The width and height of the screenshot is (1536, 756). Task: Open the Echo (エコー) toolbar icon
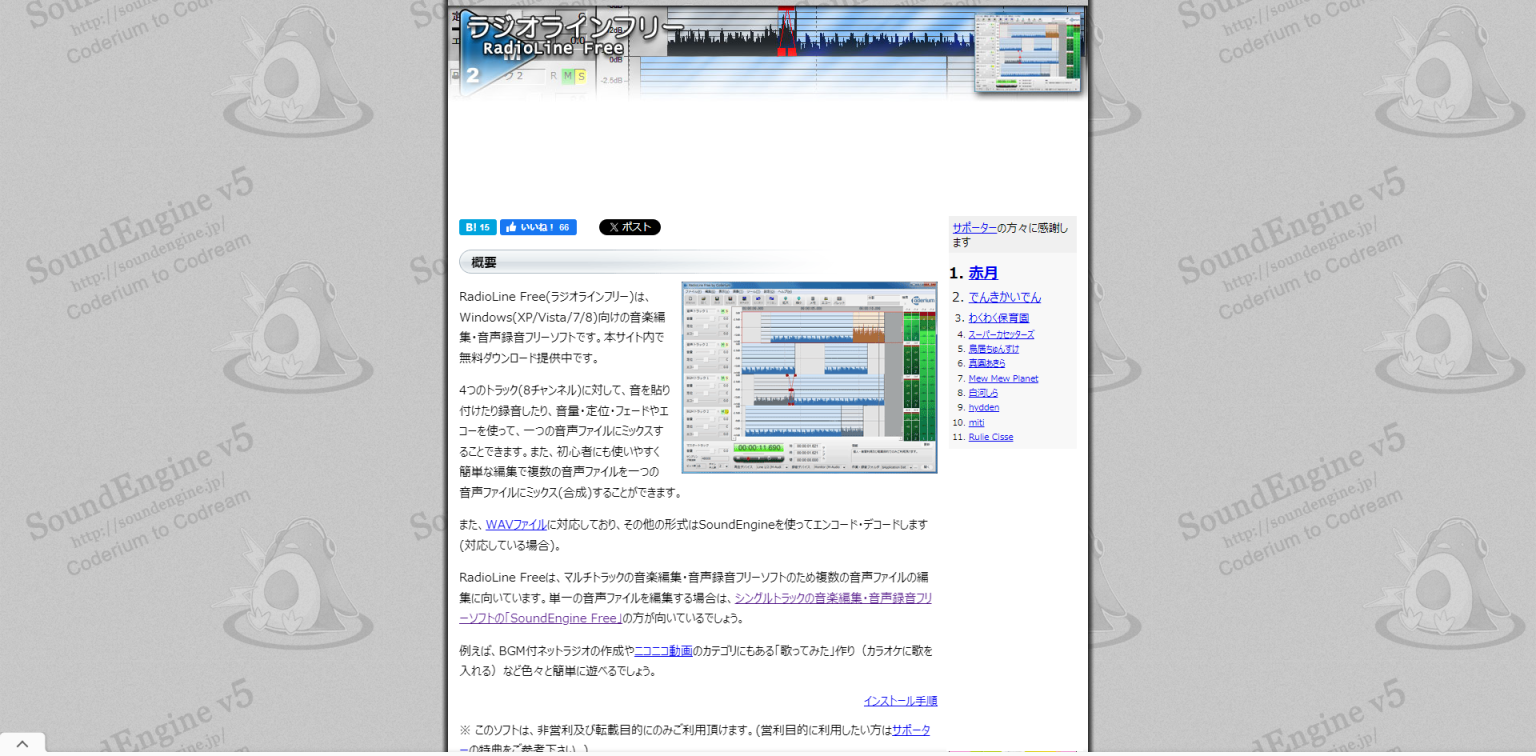[825, 300]
